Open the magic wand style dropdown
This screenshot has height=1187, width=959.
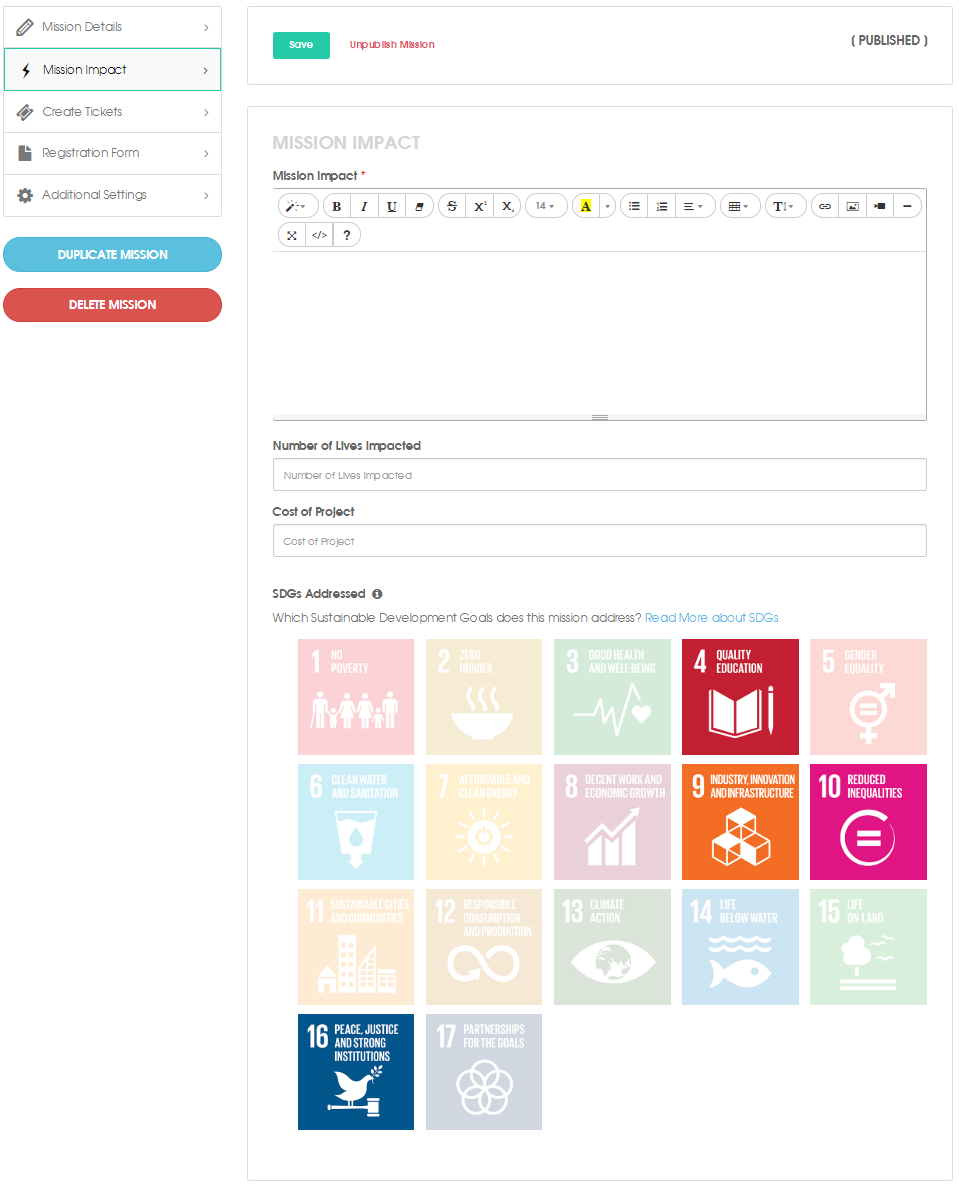(x=297, y=206)
